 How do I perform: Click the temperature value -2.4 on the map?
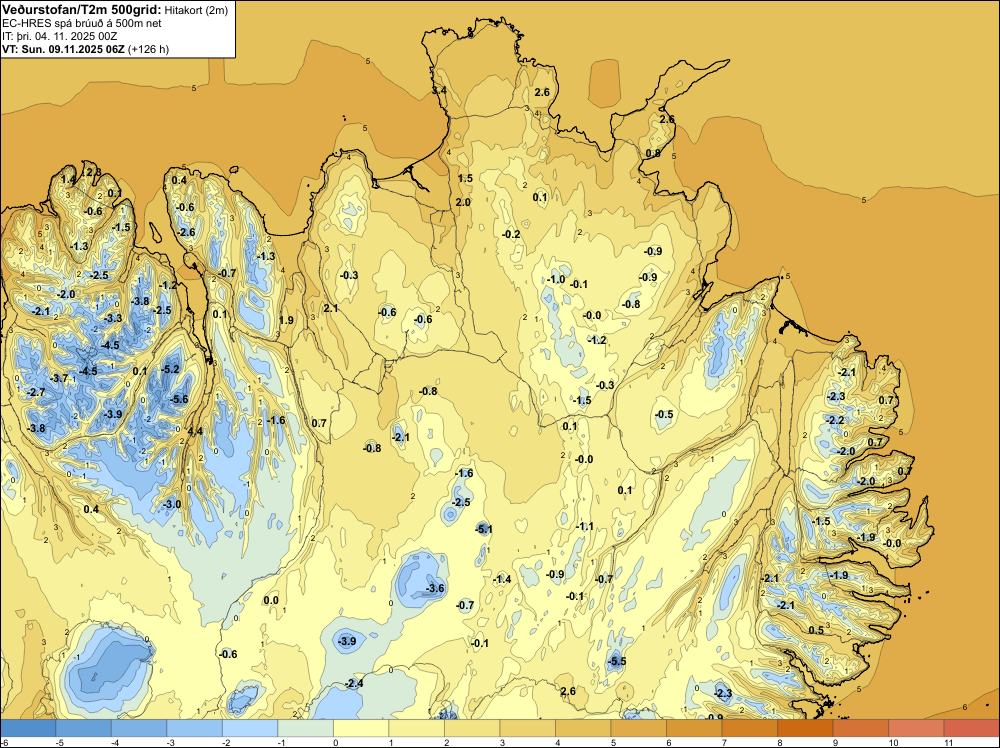354,684
